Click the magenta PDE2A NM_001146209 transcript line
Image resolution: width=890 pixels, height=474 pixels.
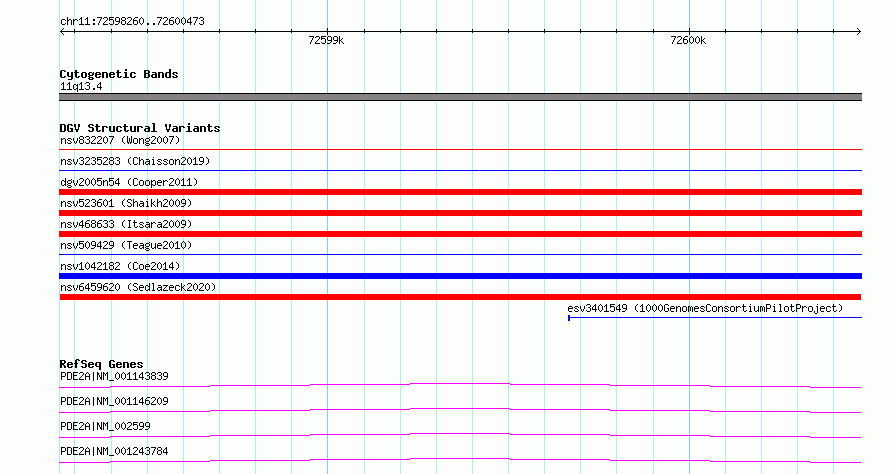tap(460, 410)
